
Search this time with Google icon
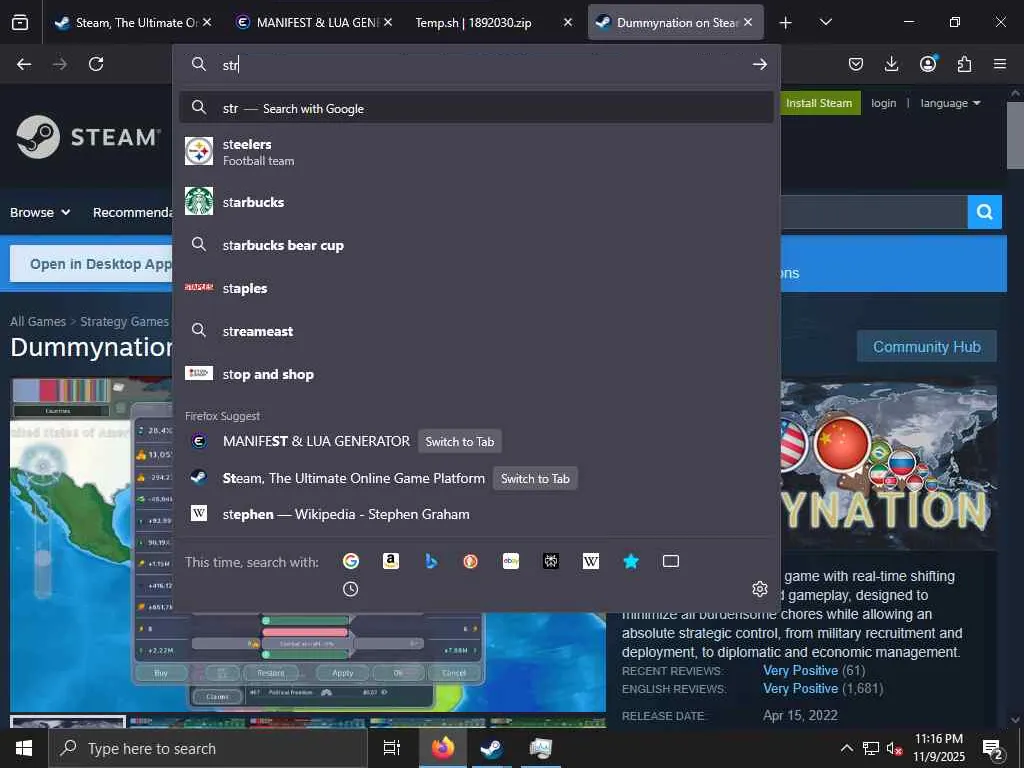click(x=351, y=561)
